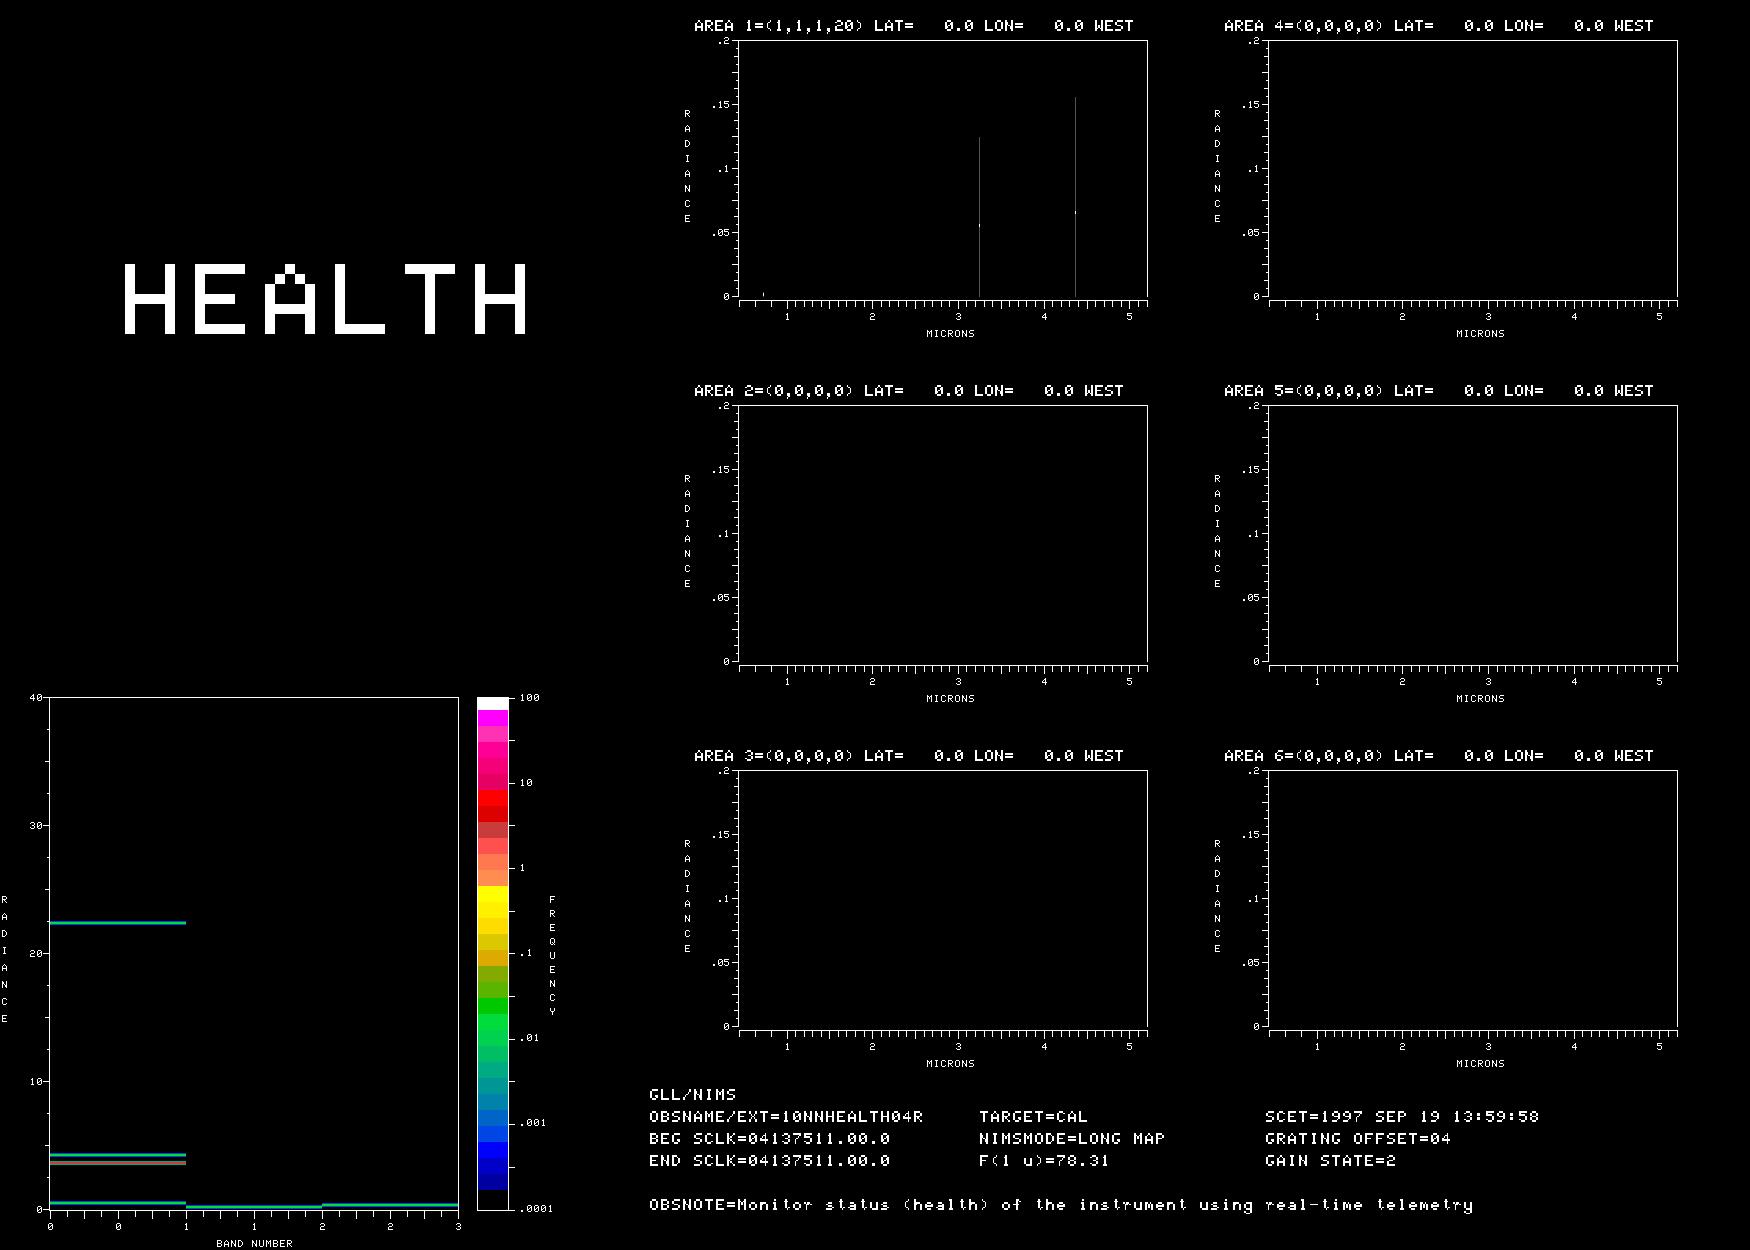Click the "F(1 u)=78.31" value

(x=1044, y=1161)
